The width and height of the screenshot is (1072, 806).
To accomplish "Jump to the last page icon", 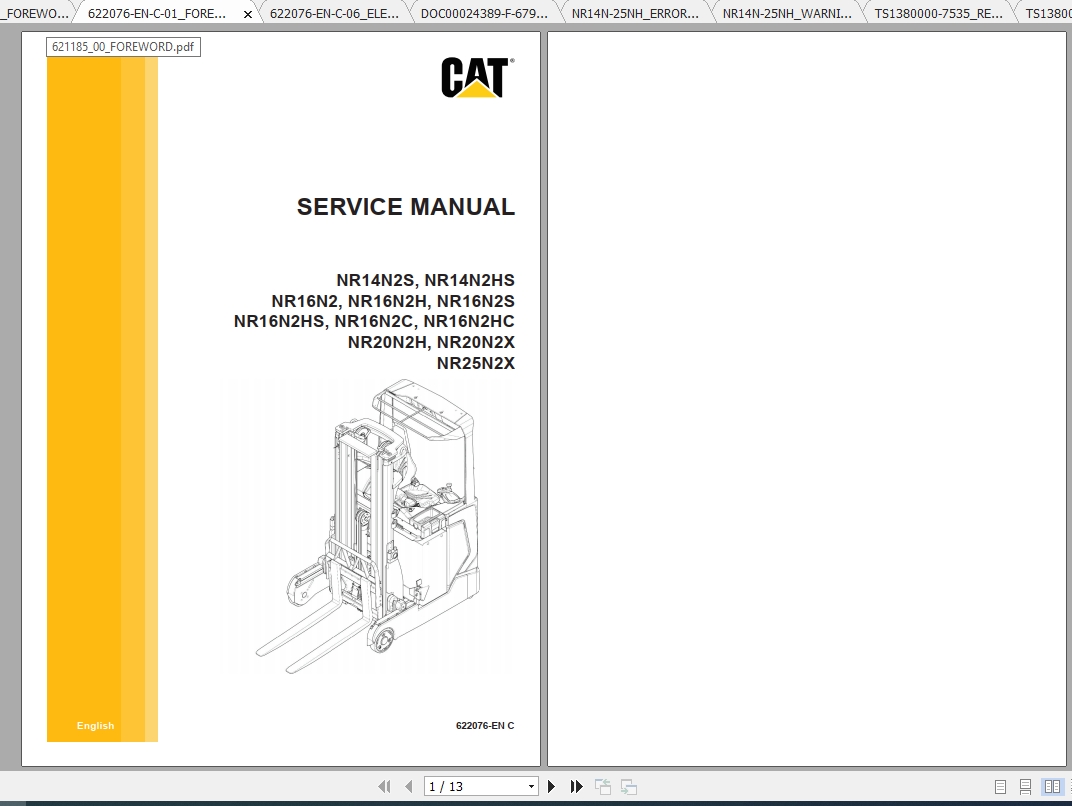I will 577,786.
